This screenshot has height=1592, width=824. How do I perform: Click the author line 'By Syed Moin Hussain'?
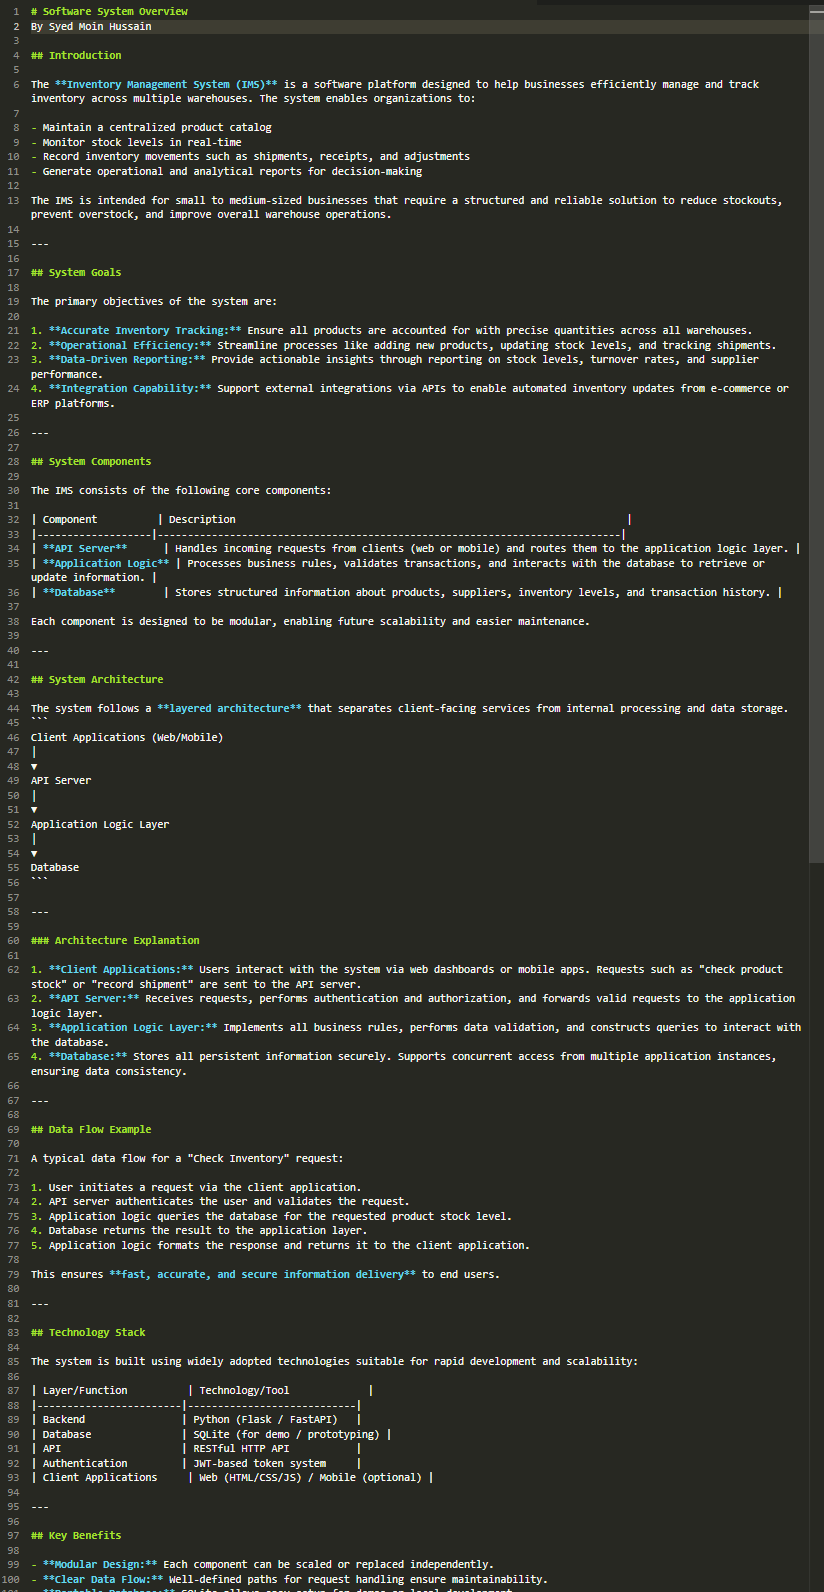tap(91, 26)
